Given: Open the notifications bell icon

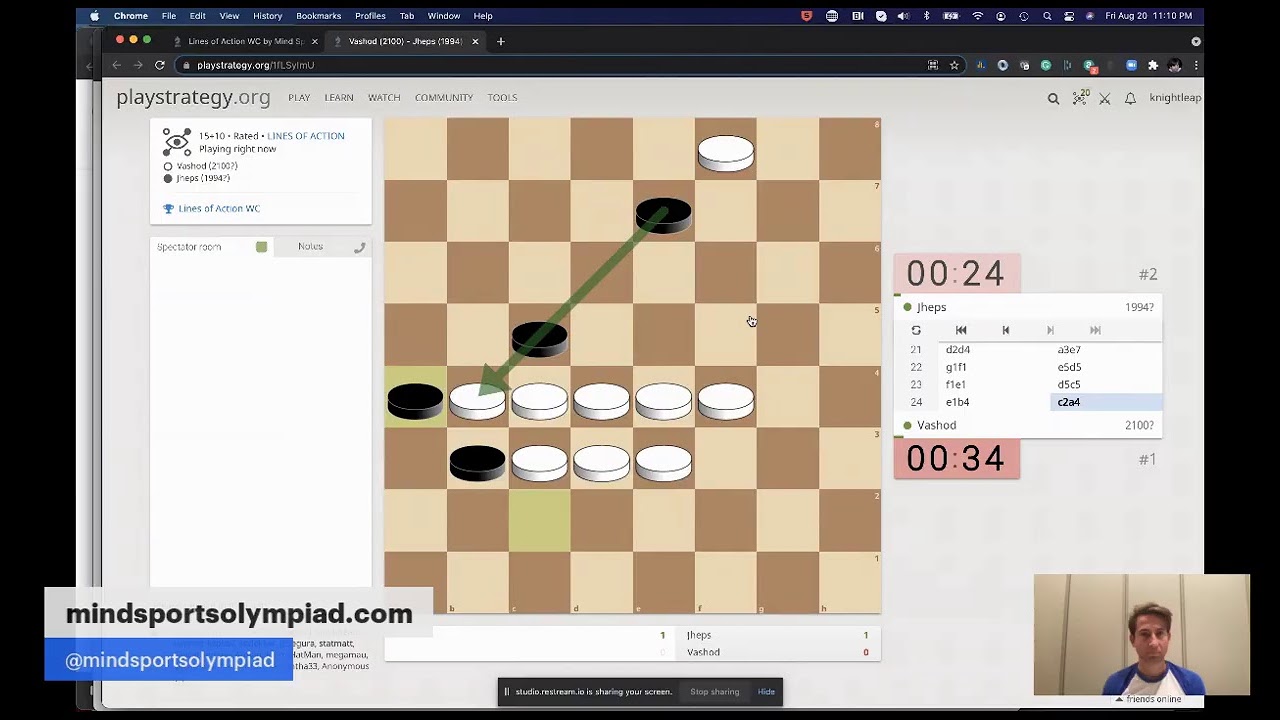Looking at the screenshot, I should (x=1130, y=98).
